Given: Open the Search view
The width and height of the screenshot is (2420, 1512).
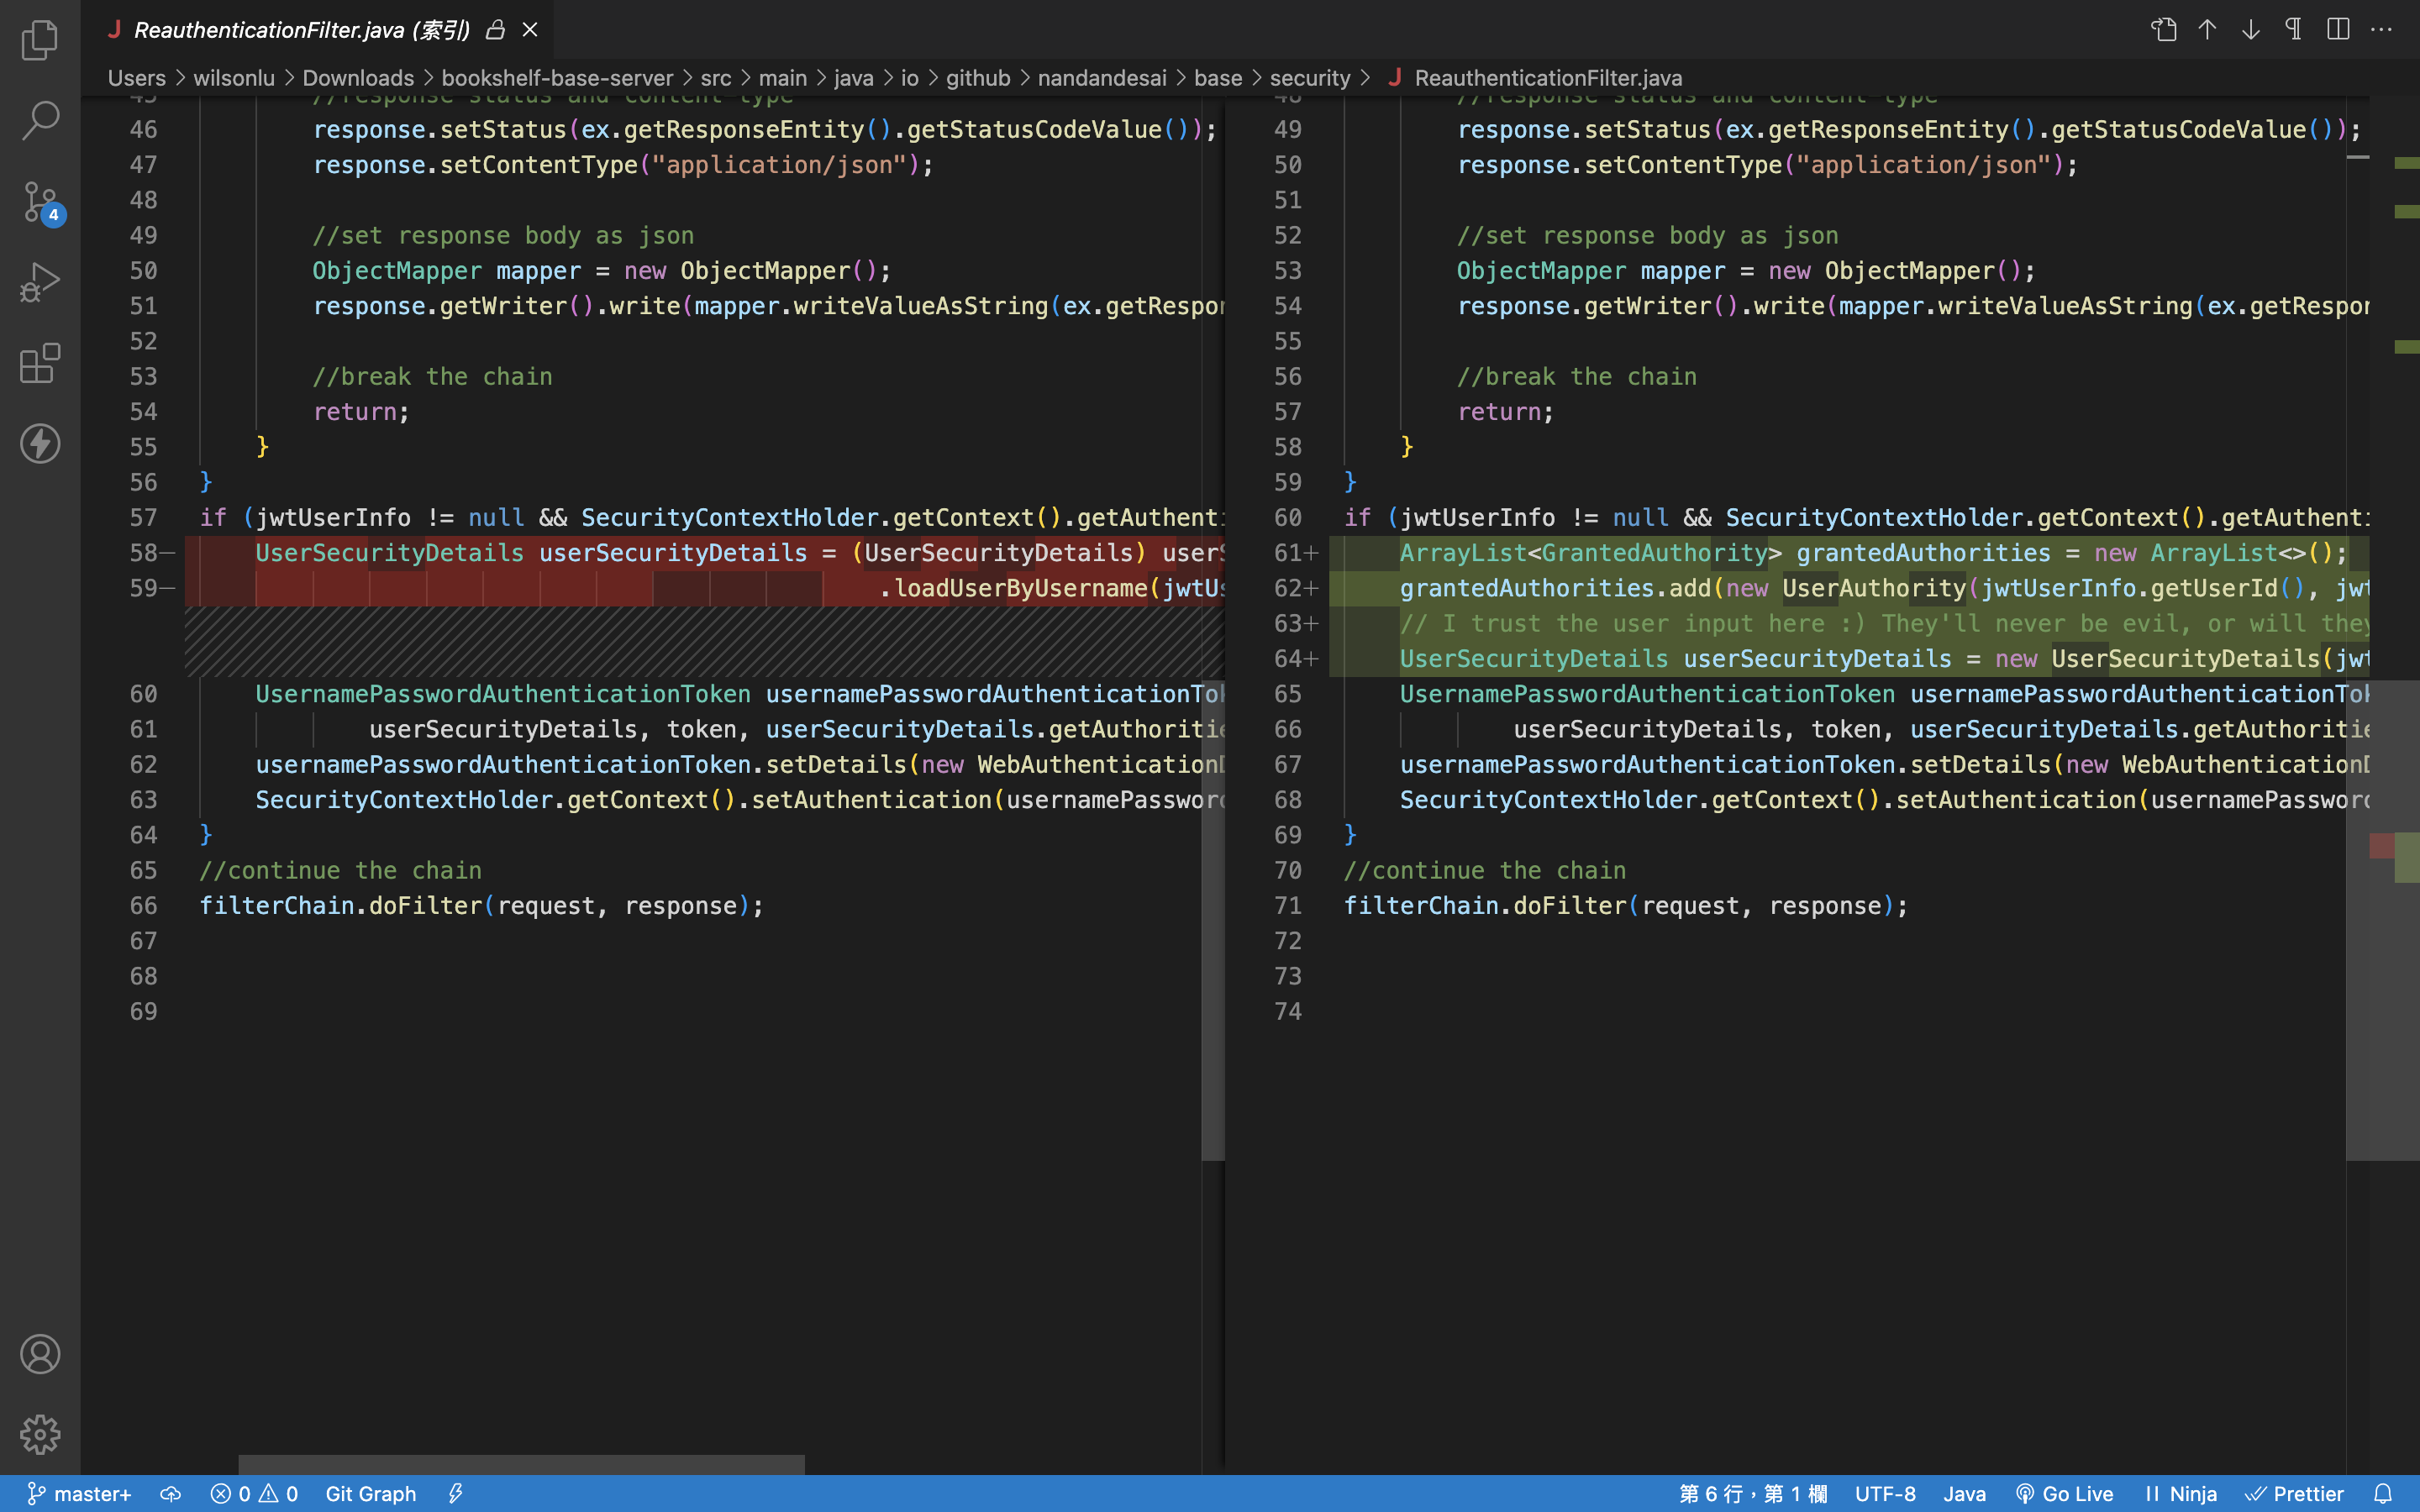Looking at the screenshot, I should point(40,121).
